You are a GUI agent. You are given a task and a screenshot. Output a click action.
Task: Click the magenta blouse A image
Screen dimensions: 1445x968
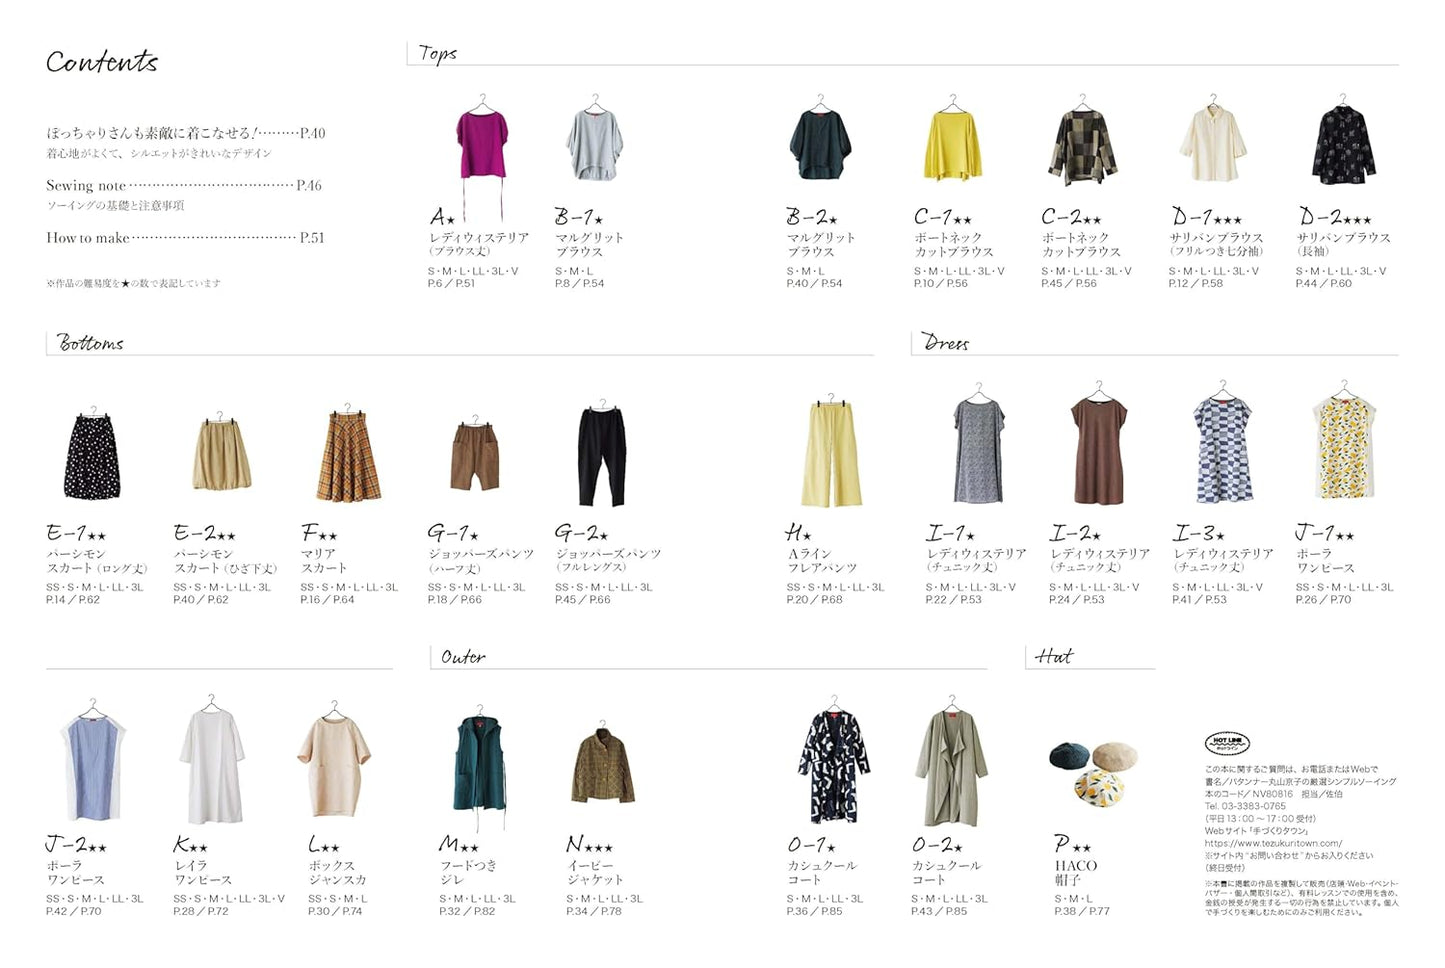[482, 147]
